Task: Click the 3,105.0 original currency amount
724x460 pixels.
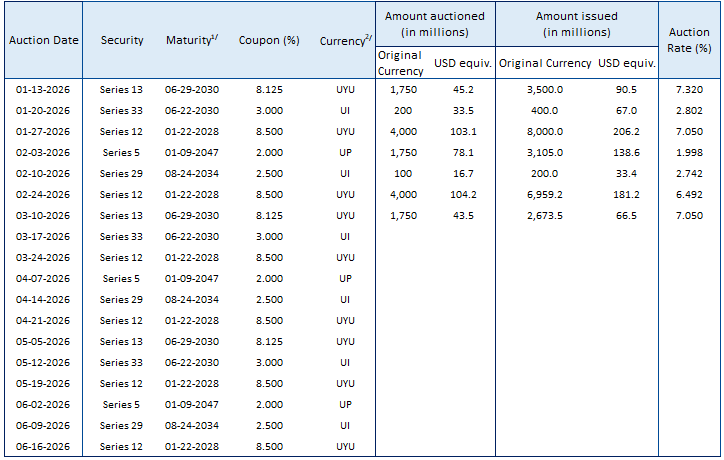Action: point(543,152)
